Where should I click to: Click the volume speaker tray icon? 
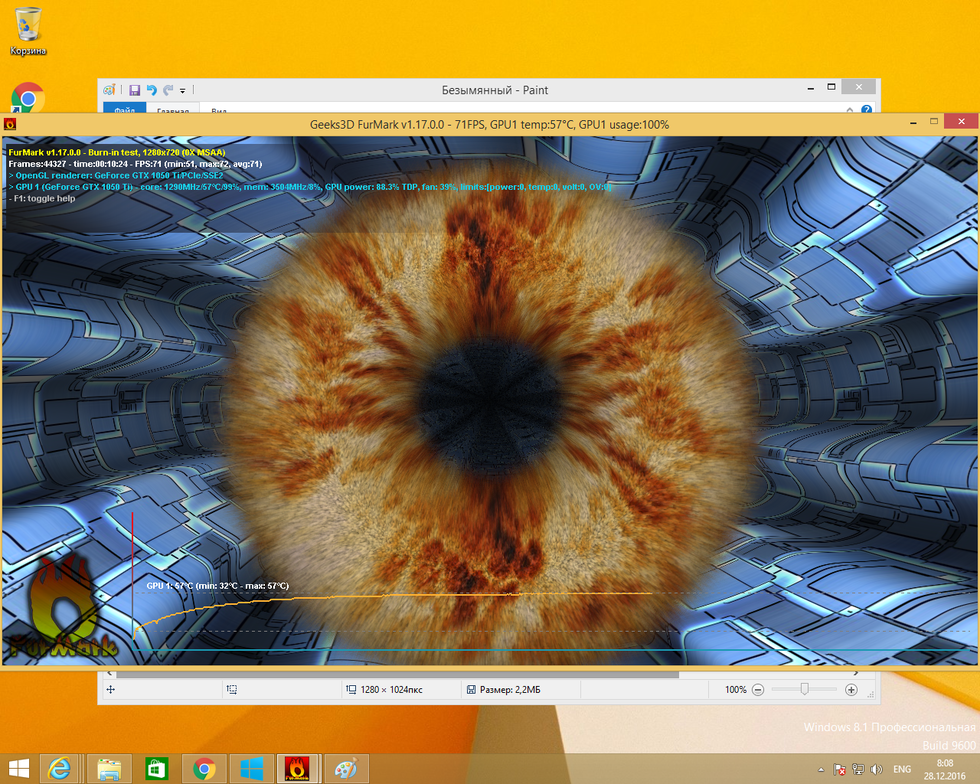click(876, 769)
